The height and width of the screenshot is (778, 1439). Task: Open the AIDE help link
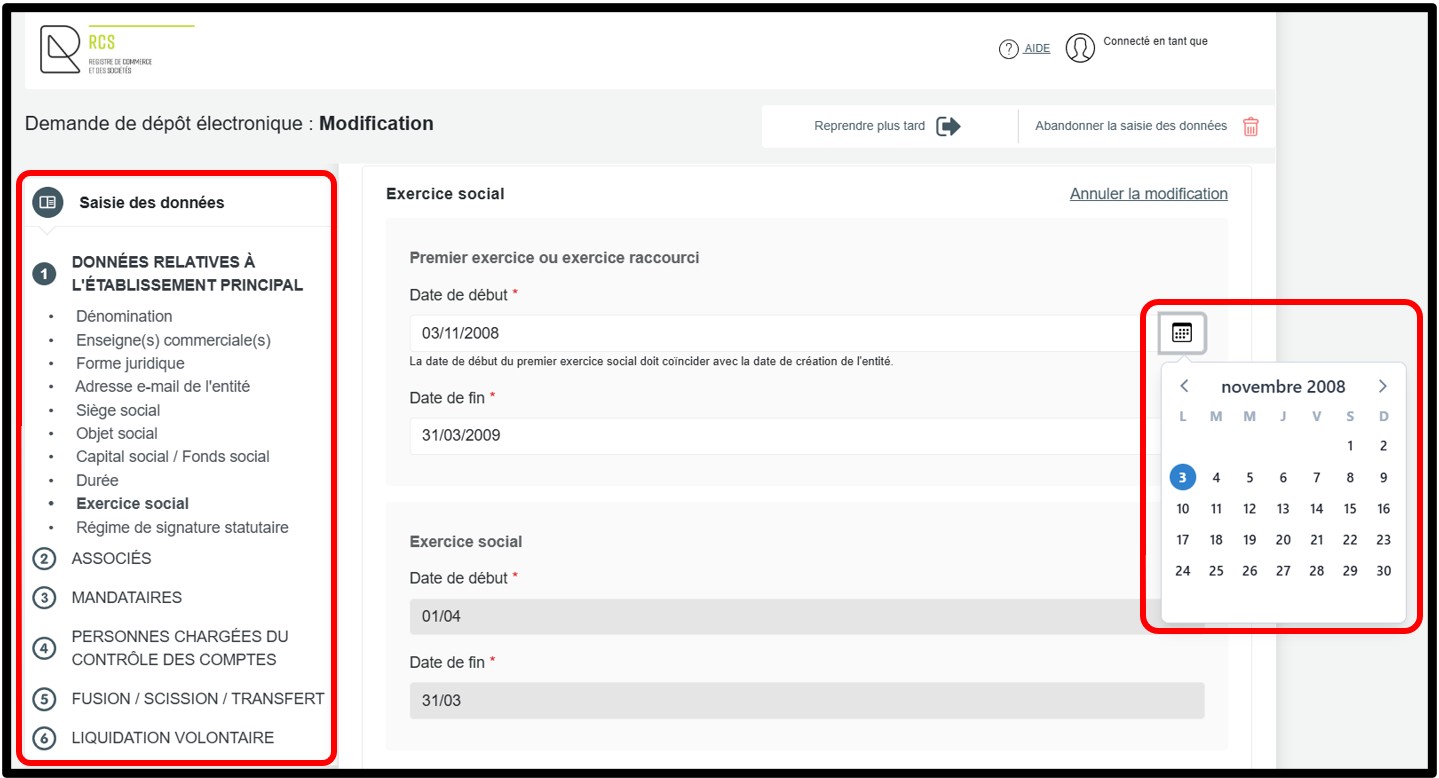1037,49
